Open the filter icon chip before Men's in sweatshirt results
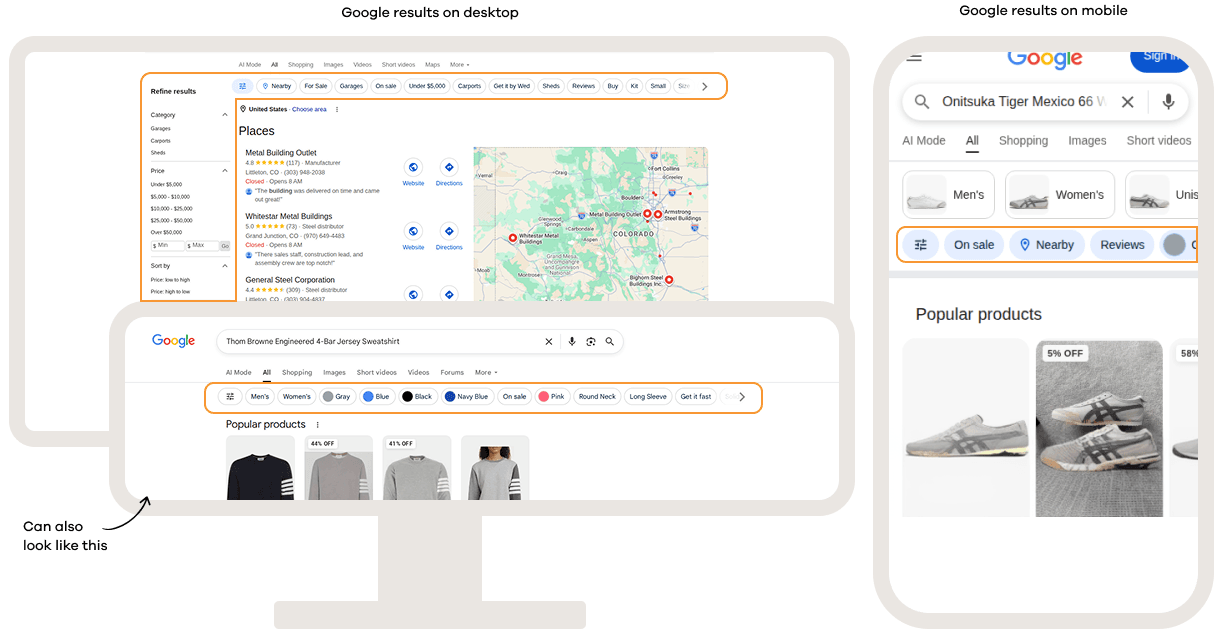The height and width of the screenshot is (633, 1218). pos(230,396)
